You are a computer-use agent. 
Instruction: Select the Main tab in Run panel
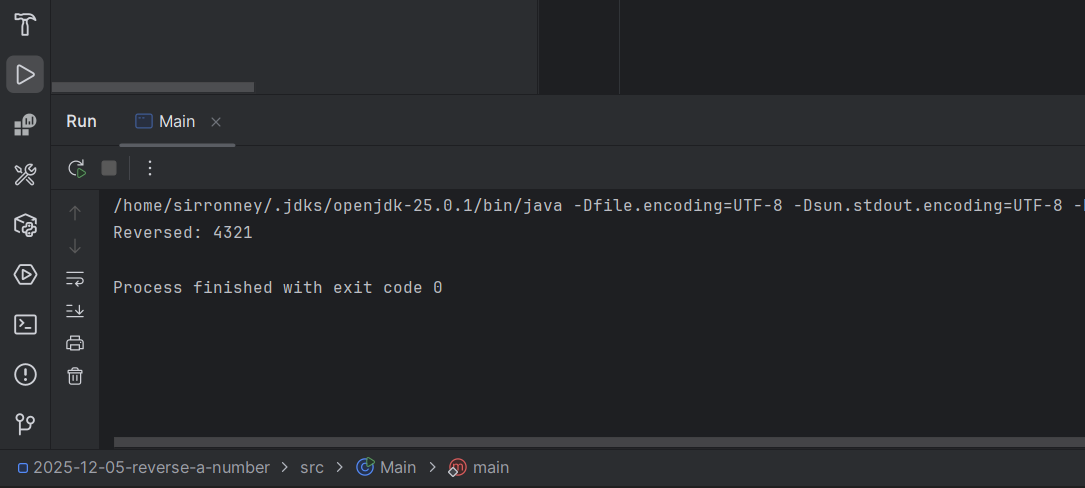176,121
